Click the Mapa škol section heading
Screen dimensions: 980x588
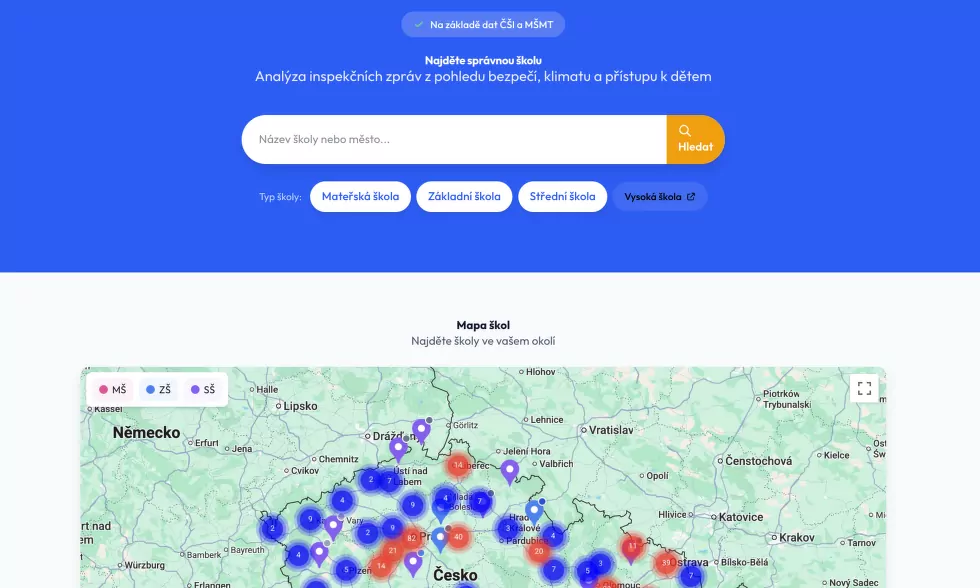tap(483, 324)
